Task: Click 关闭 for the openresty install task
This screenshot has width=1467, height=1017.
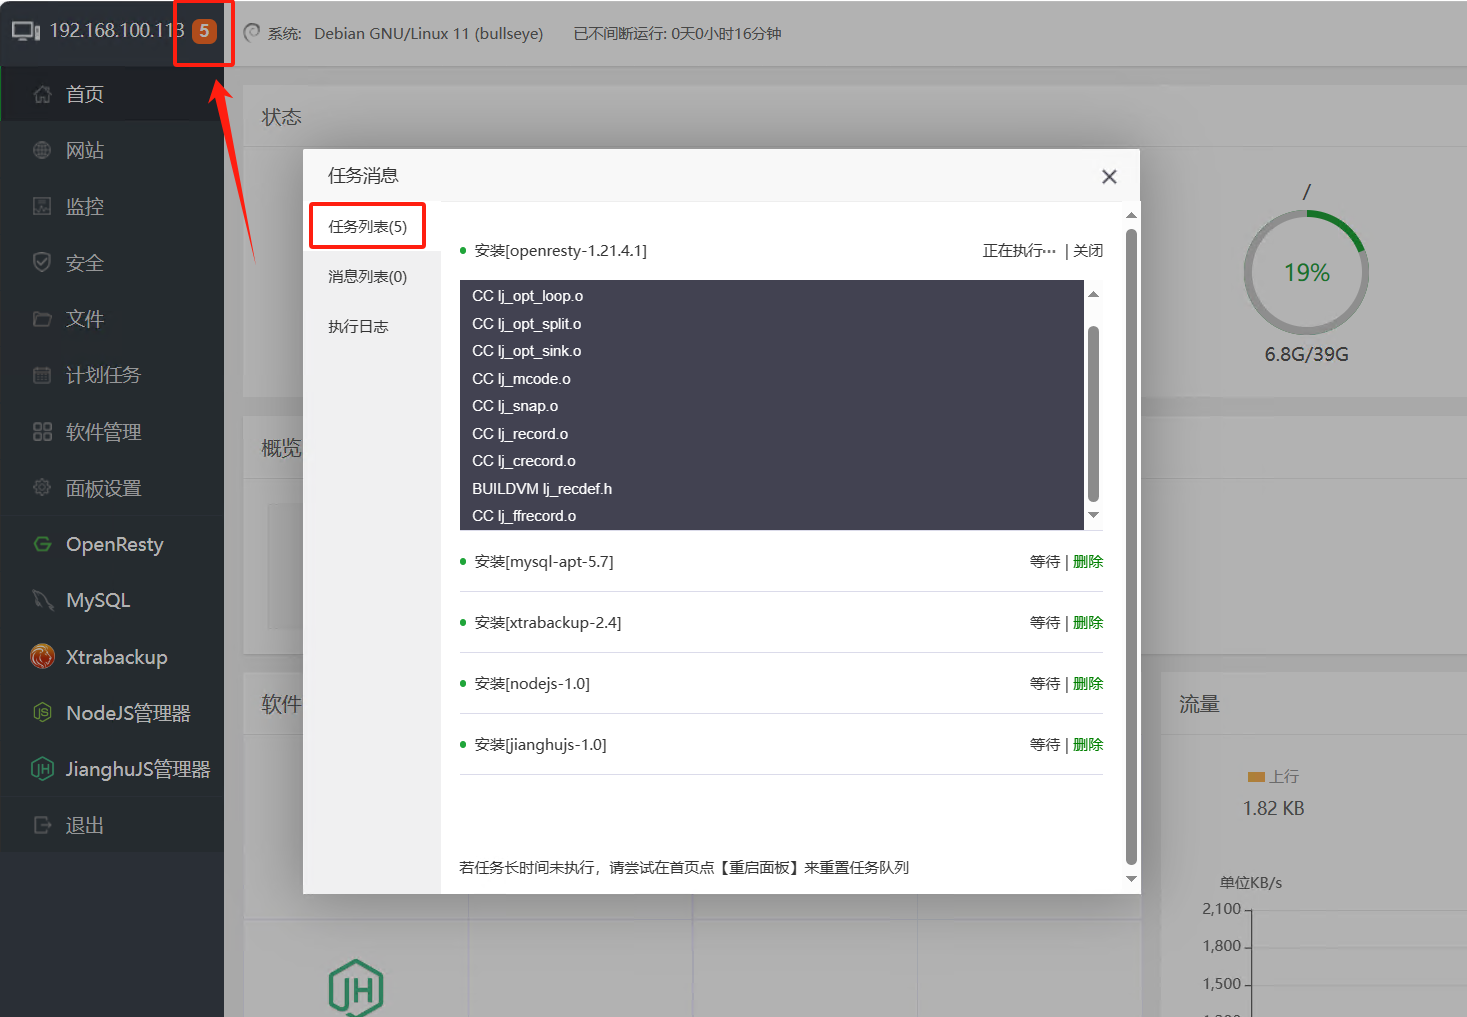Action: [1088, 251]
